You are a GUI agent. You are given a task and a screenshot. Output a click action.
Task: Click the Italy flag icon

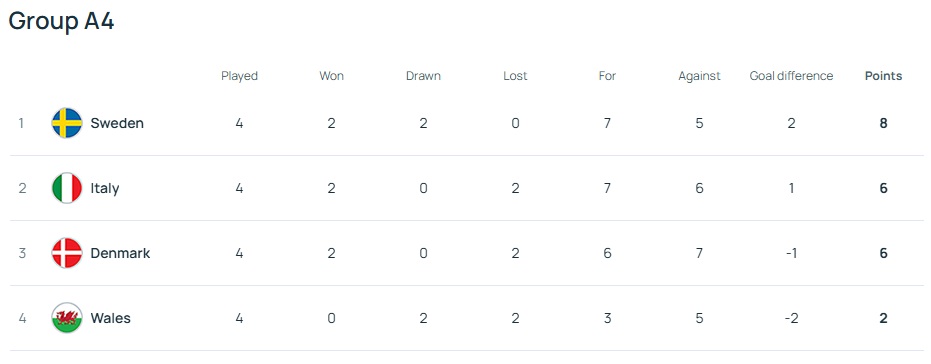pyautogui.click(x=67, y=188)
